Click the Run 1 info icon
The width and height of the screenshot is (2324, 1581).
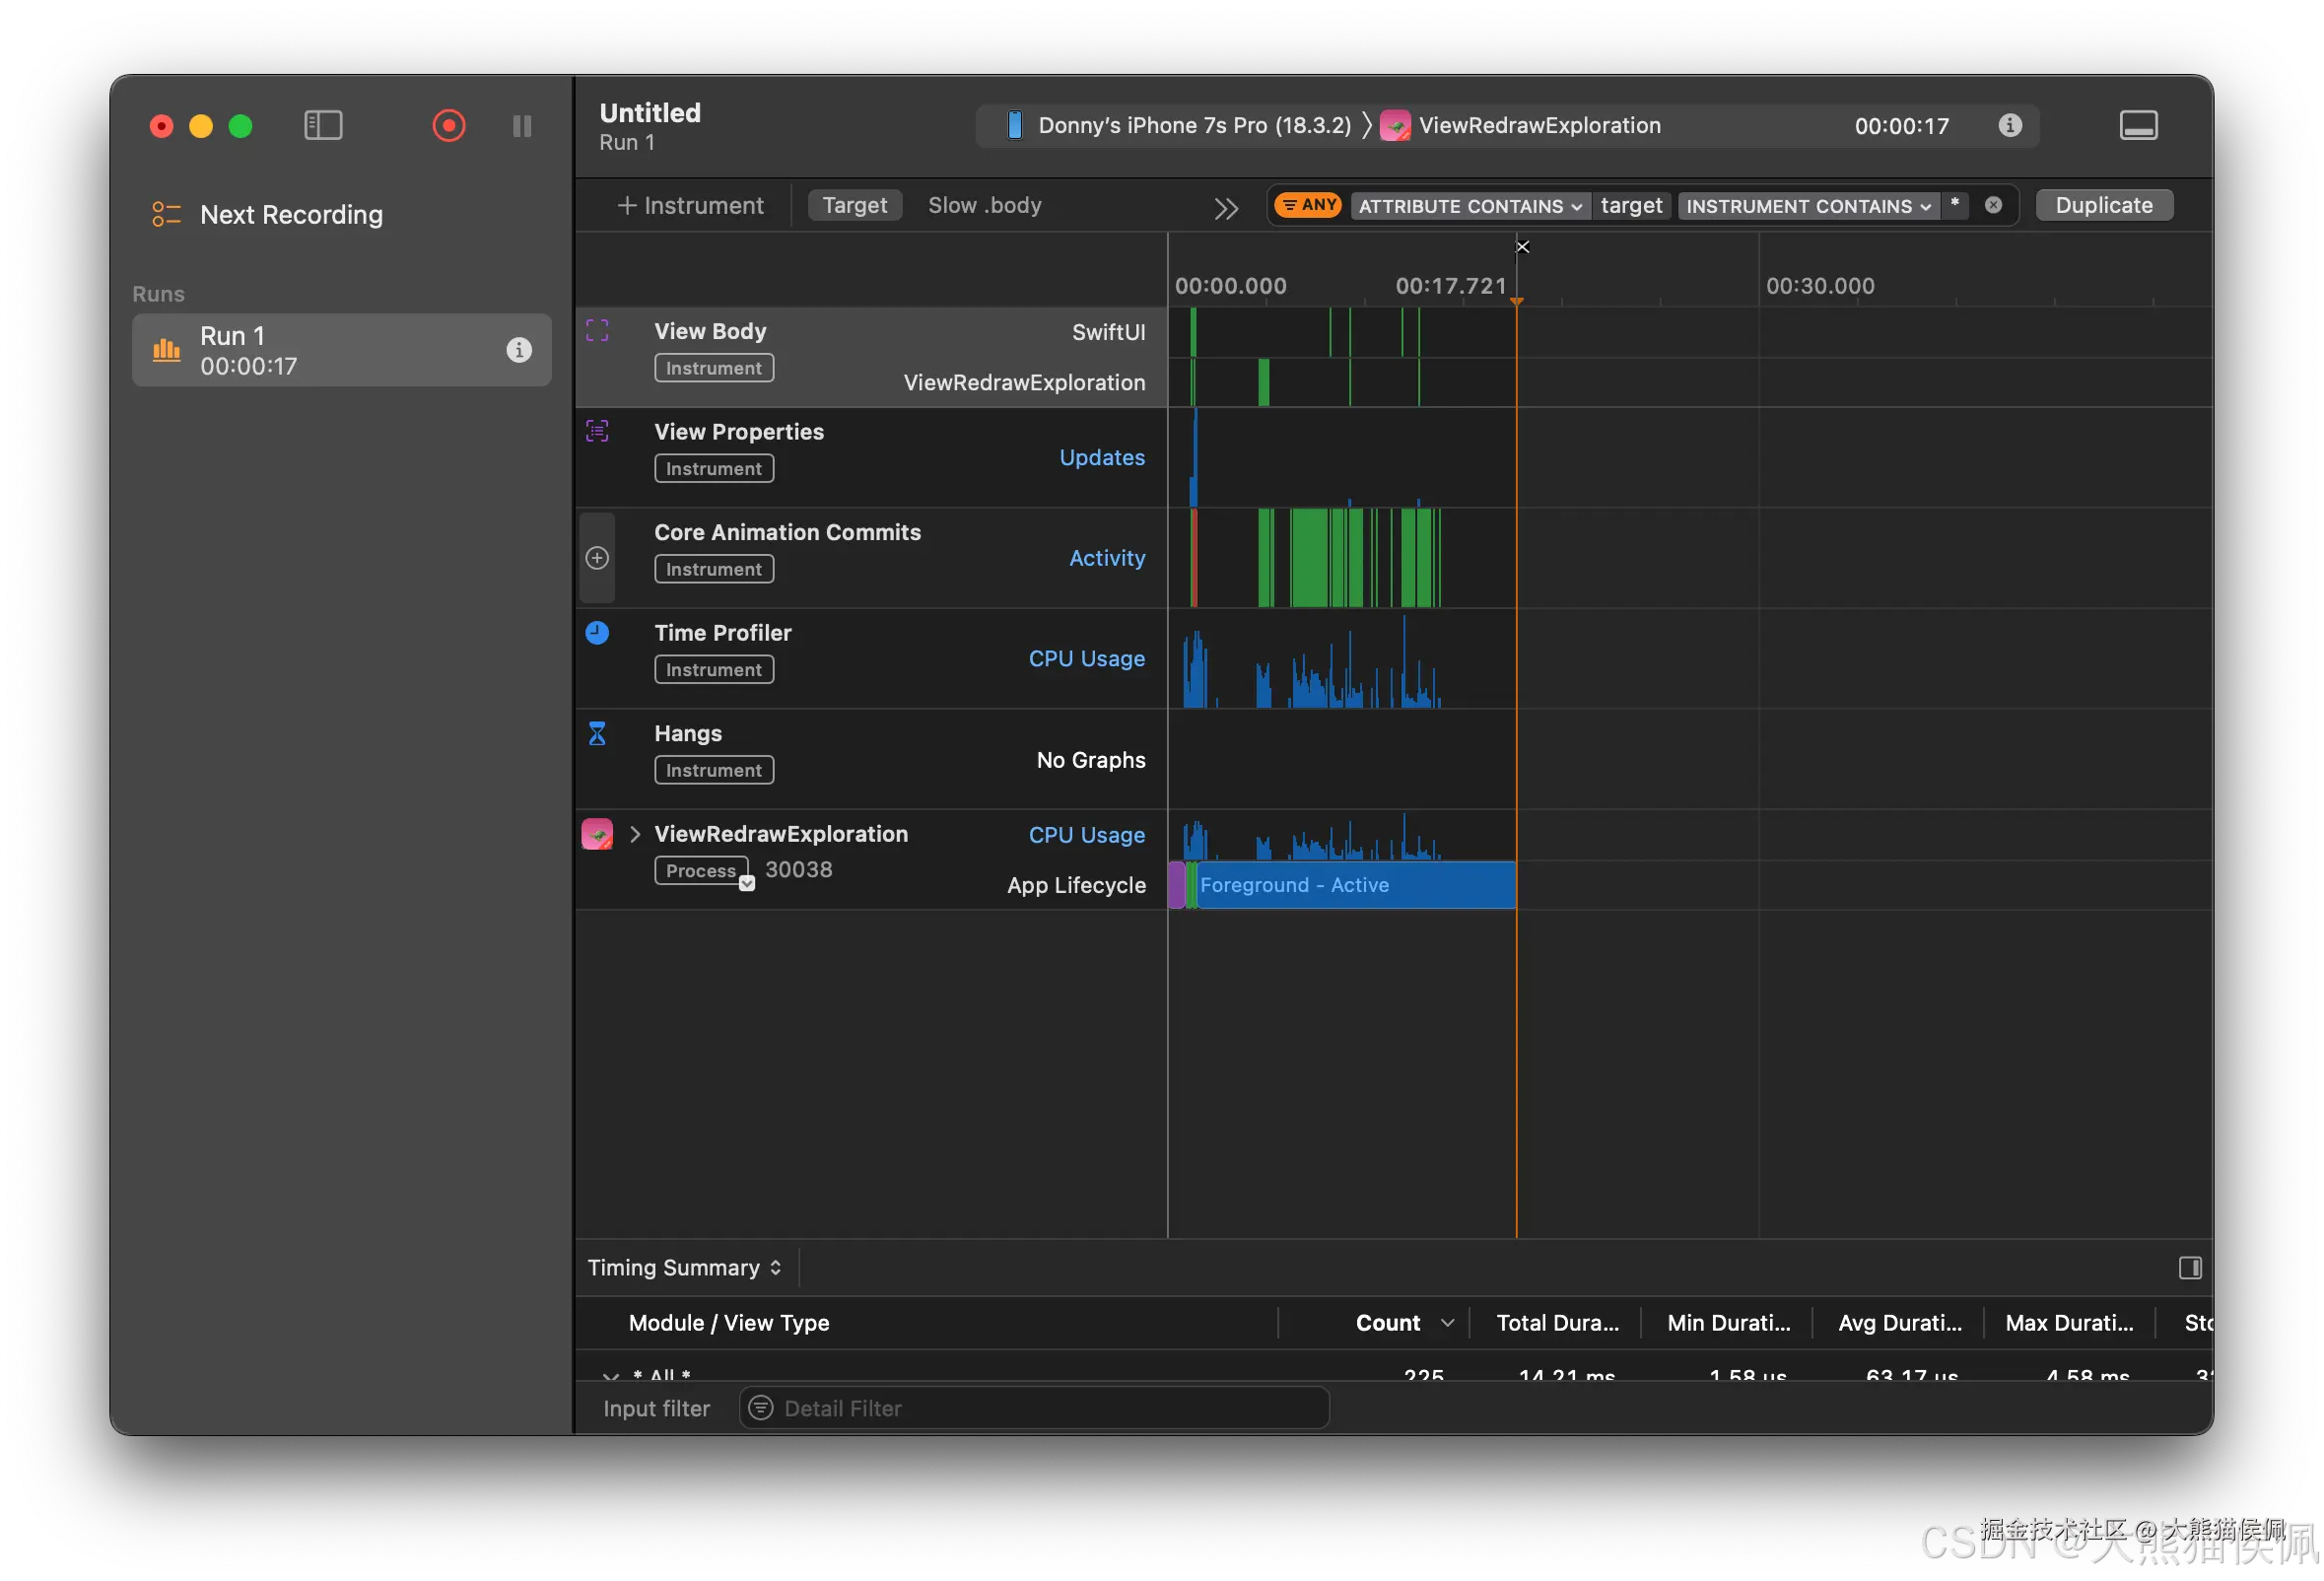[x=518, y=350]
